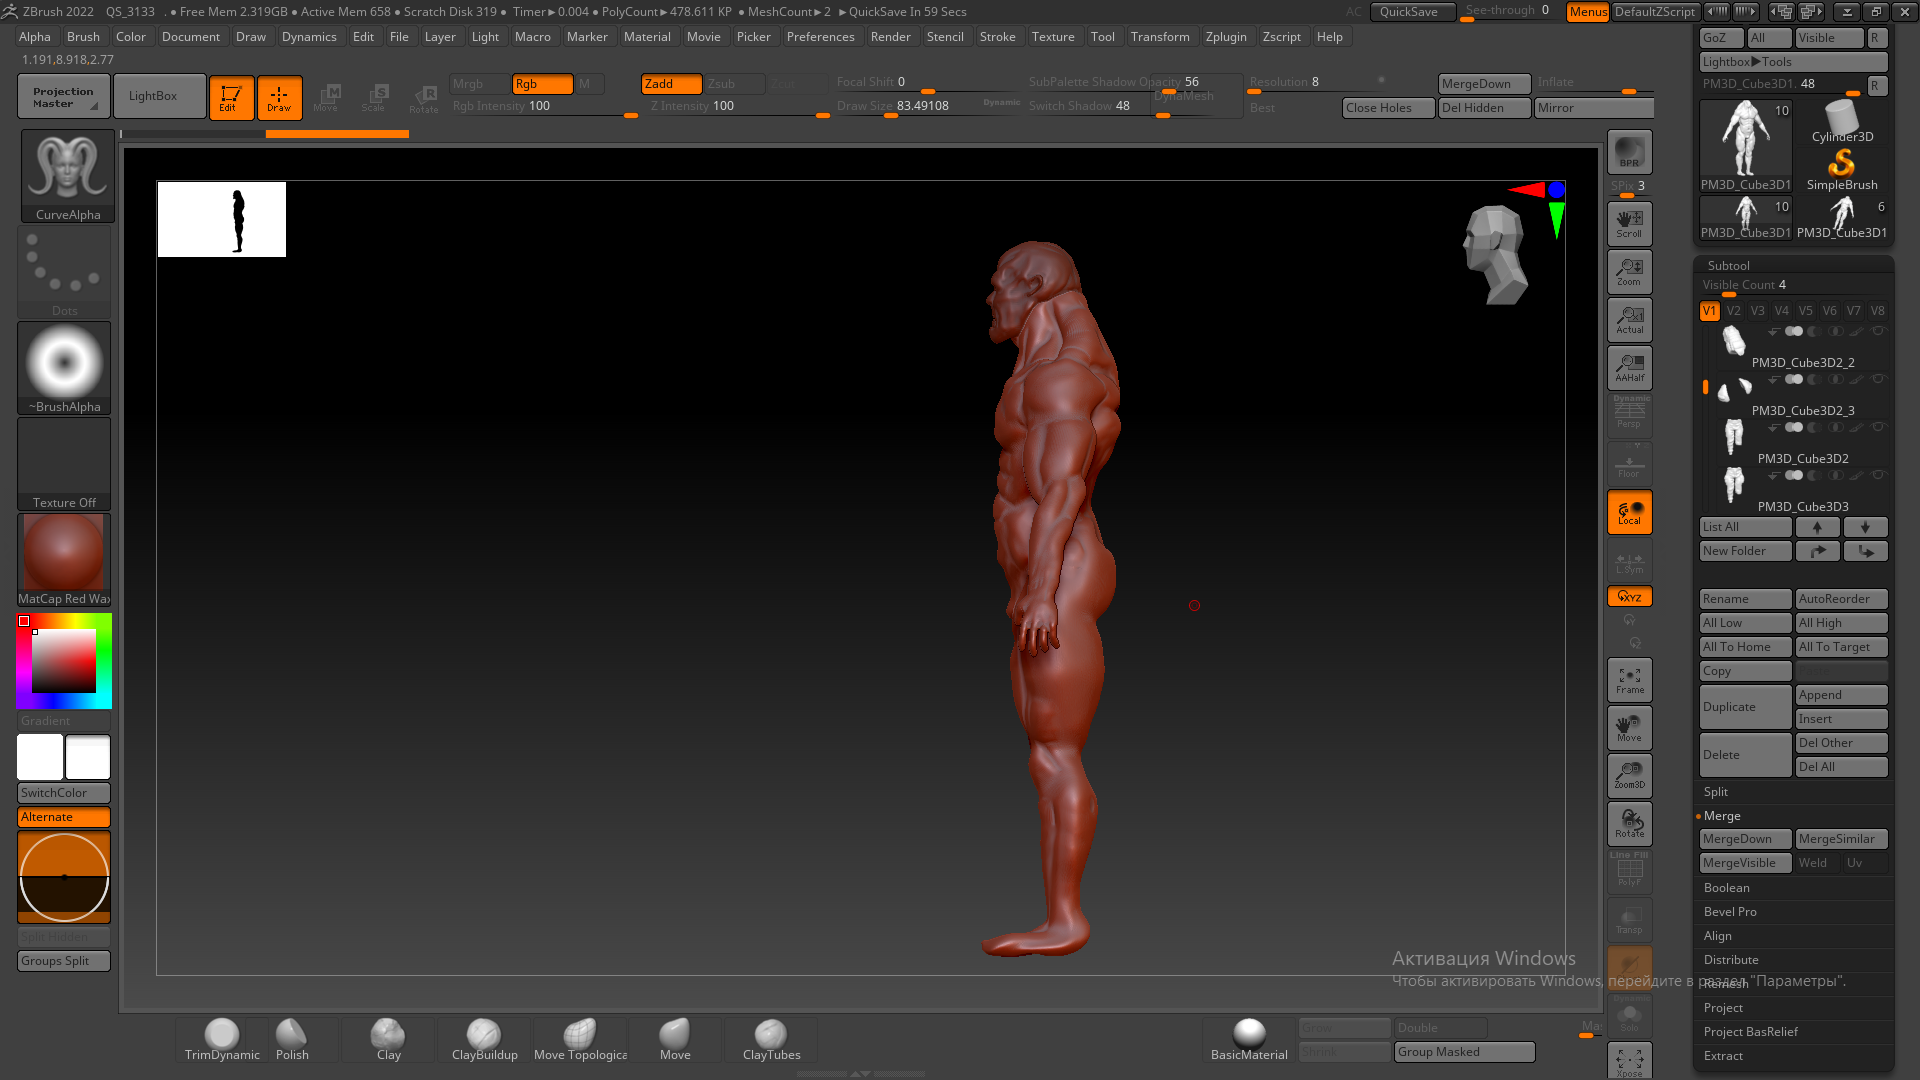Select the Scroll navigation icon
This screenshot has width=1920, height=1080.
pos(1629,223)
